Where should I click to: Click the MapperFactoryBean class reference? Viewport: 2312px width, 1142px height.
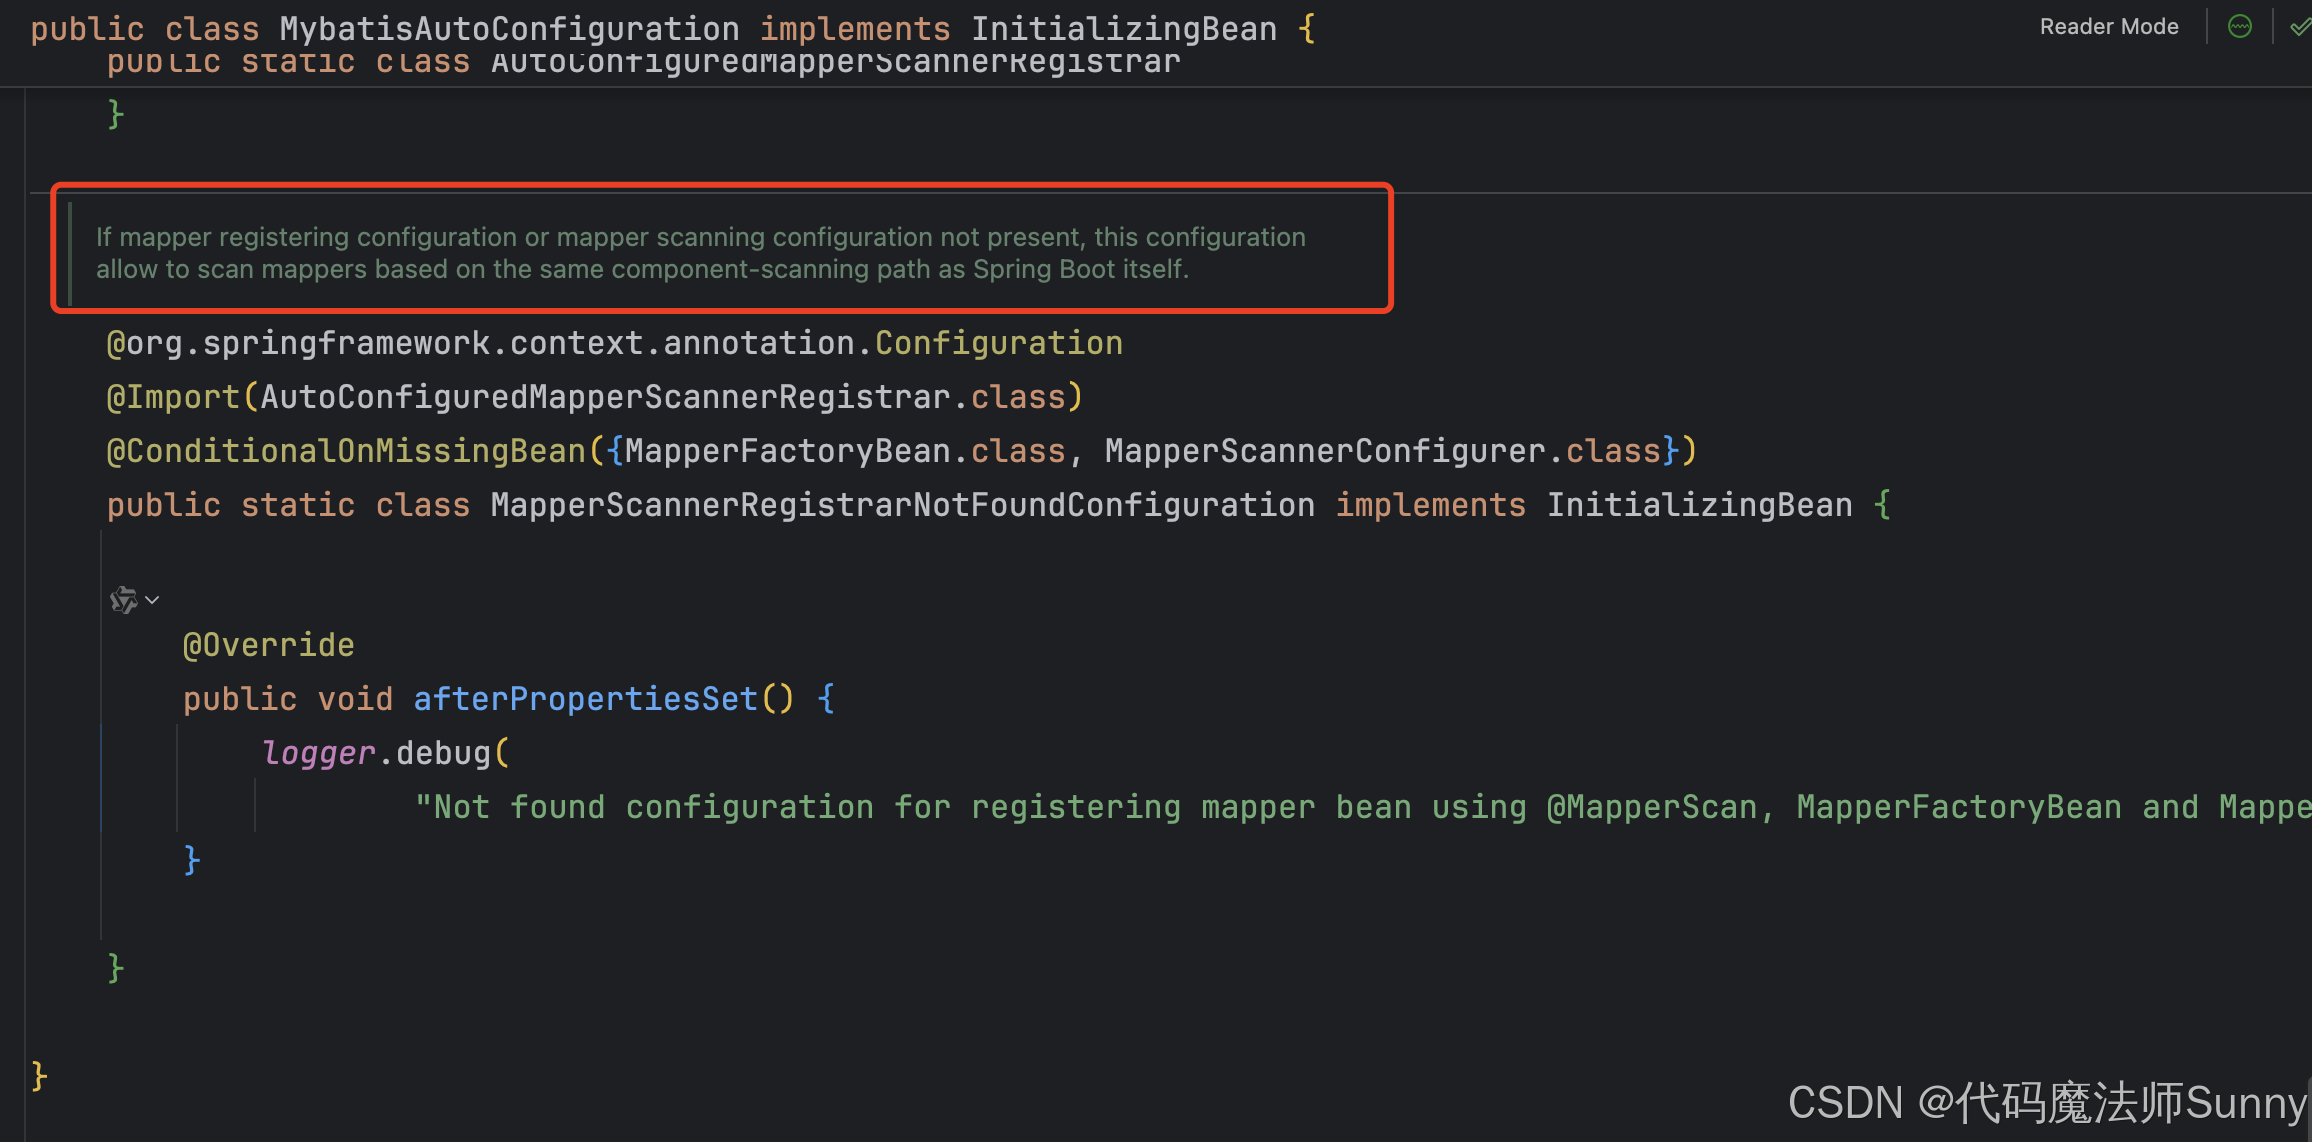(x=787, y=451)
